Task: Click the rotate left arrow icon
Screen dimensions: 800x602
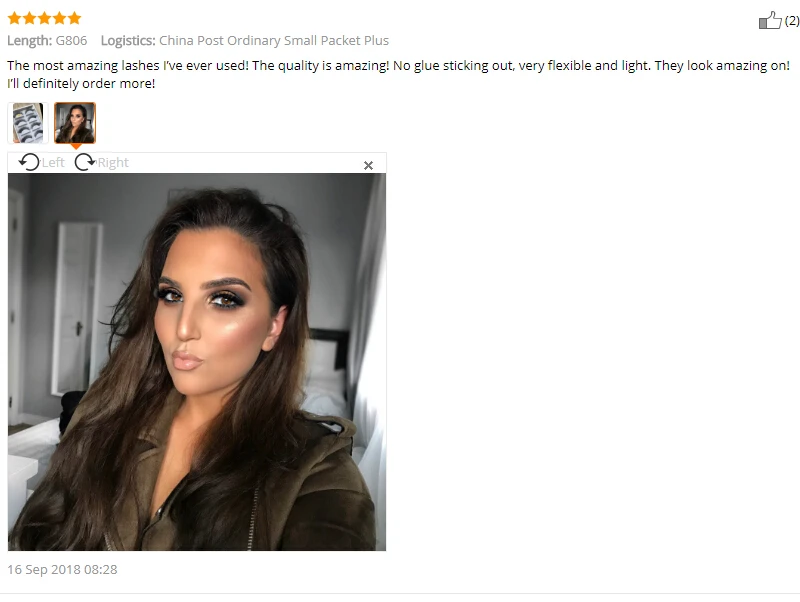Action: [x=29, y=162]
